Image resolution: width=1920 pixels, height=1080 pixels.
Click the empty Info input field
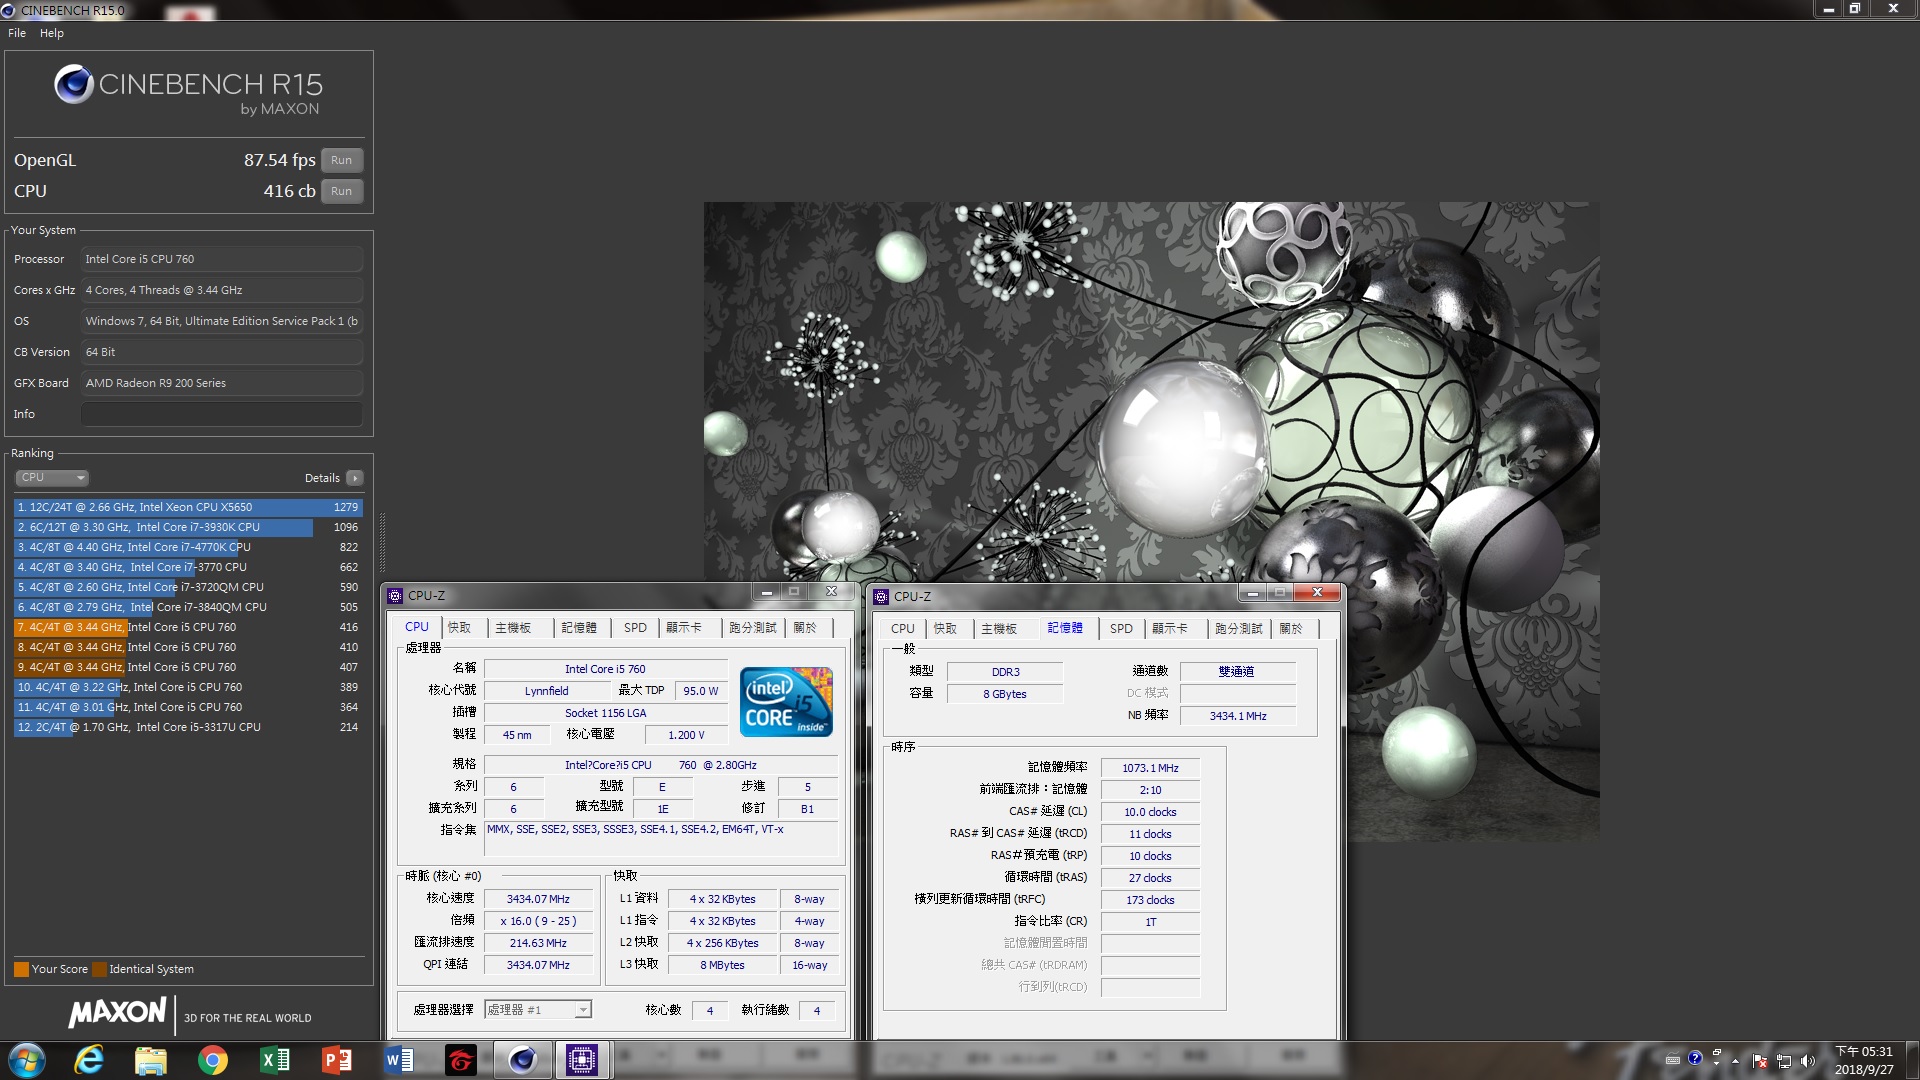coord(222,414)
